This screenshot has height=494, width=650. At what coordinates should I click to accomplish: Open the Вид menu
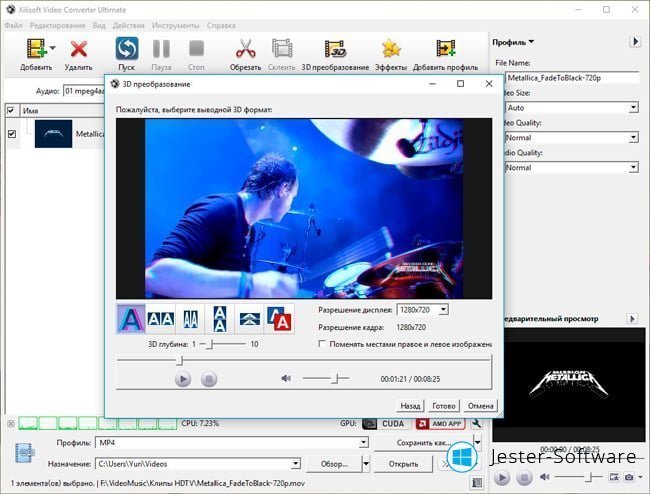click(x=99, y=25)
